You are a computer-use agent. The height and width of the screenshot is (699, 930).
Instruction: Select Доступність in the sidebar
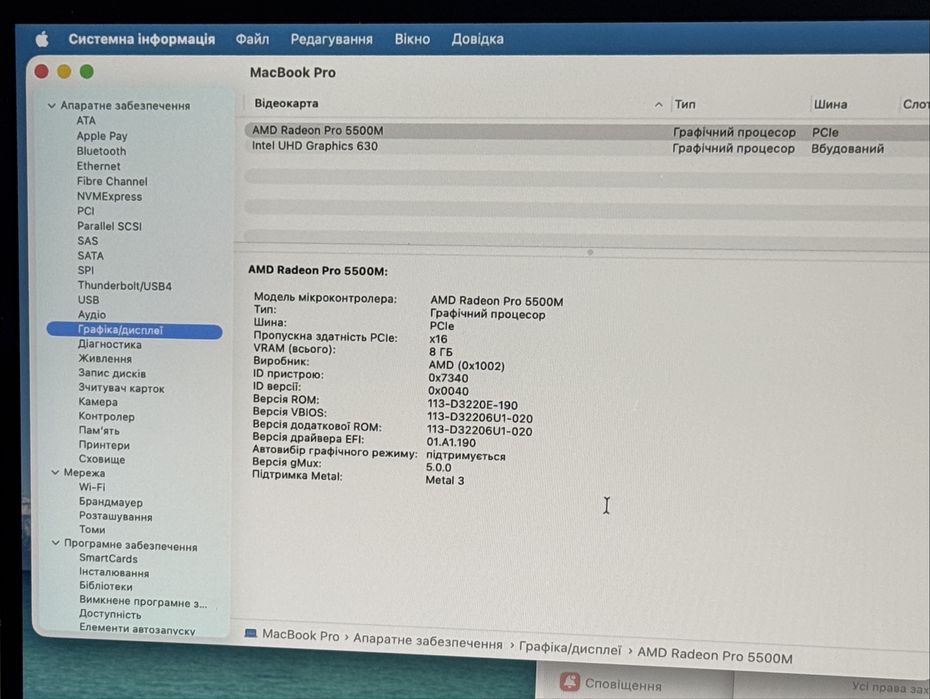(x=110, y=615)
